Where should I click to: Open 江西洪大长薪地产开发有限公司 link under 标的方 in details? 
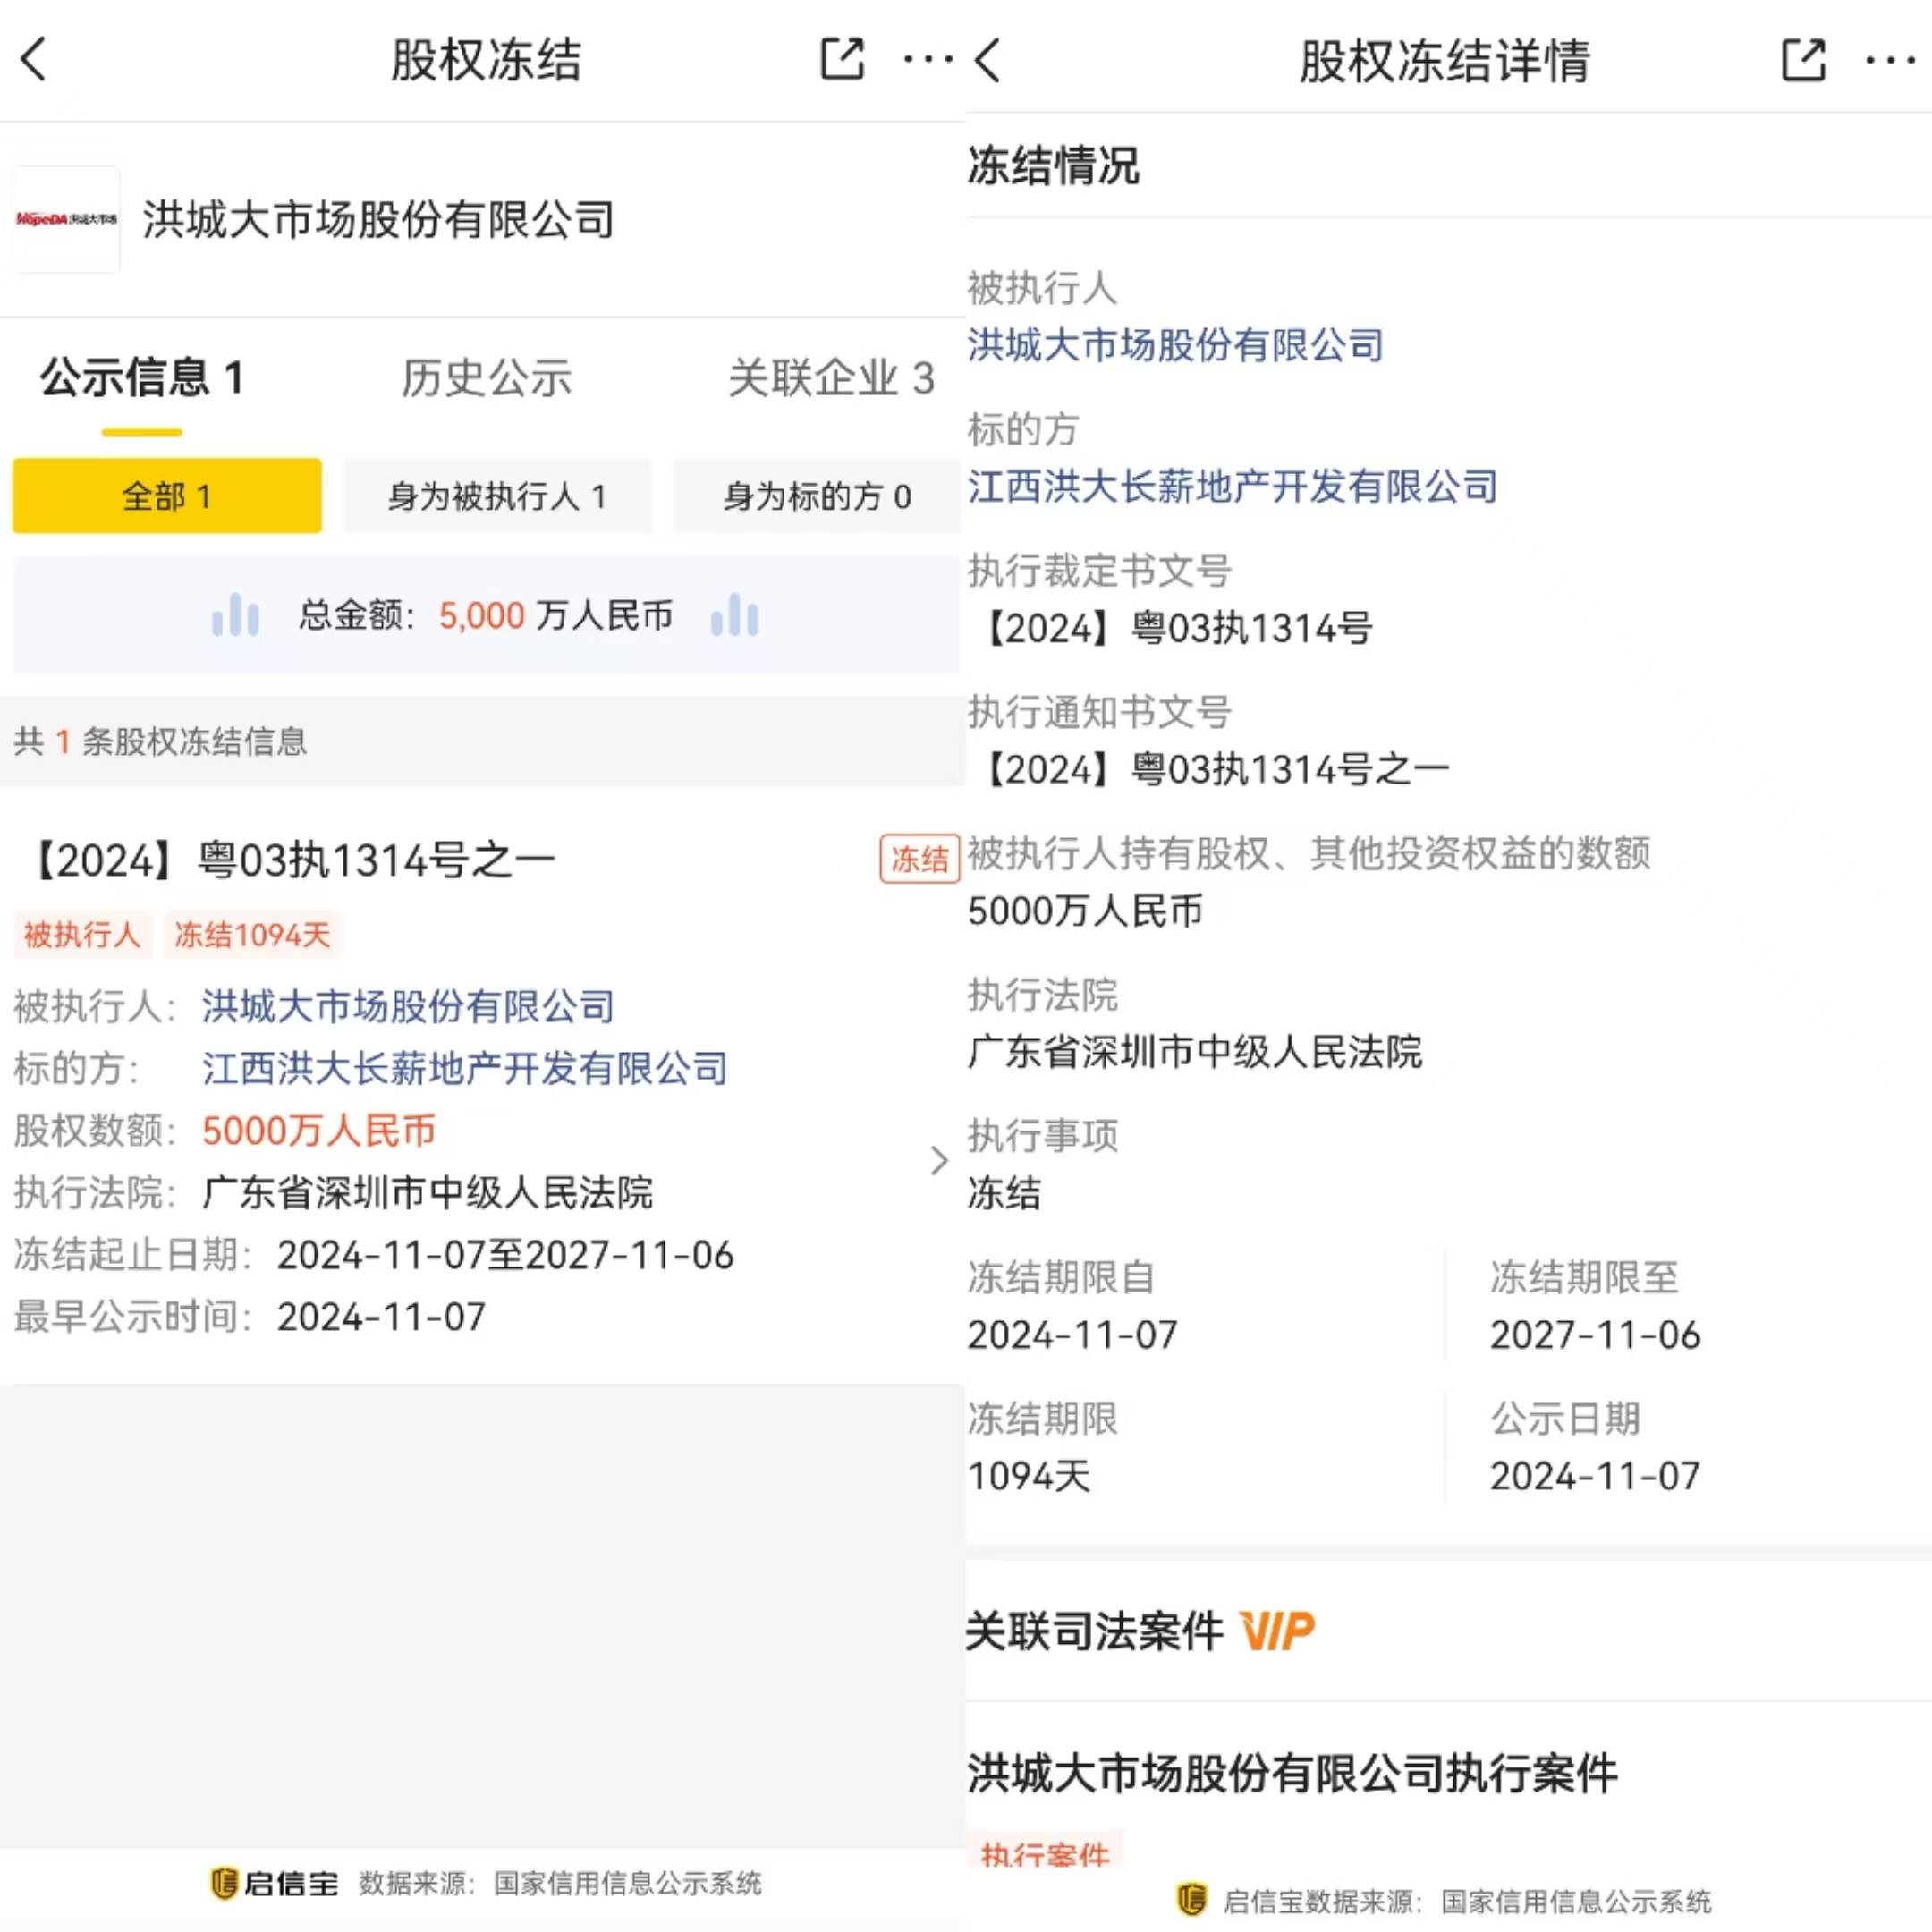[1232, 486]
